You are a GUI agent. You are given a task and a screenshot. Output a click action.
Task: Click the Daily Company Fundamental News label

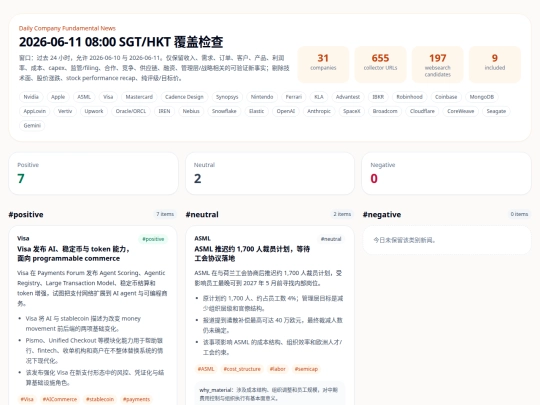67,28
